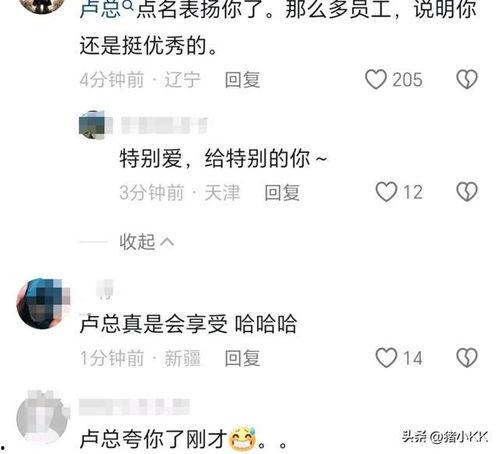Tap the chevron arrow next to 收起
The width and height of the screenshot is (499, 454).
pyautogui.click(x=167, y=241)
